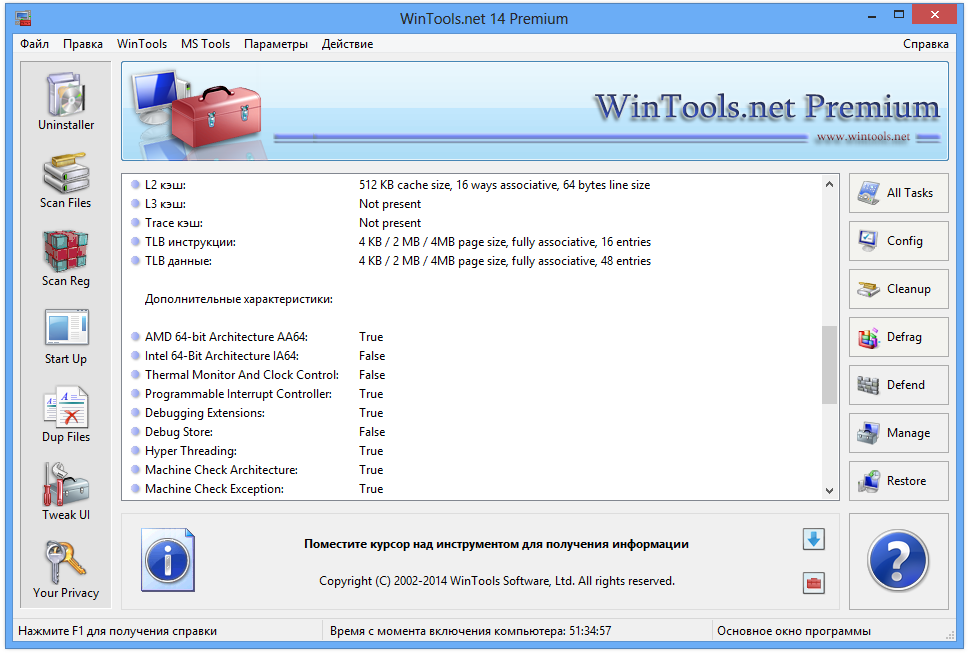The width and height of the screenshot is (969, 656).
Task: Open the Config settings
Action: coord(897,241)
